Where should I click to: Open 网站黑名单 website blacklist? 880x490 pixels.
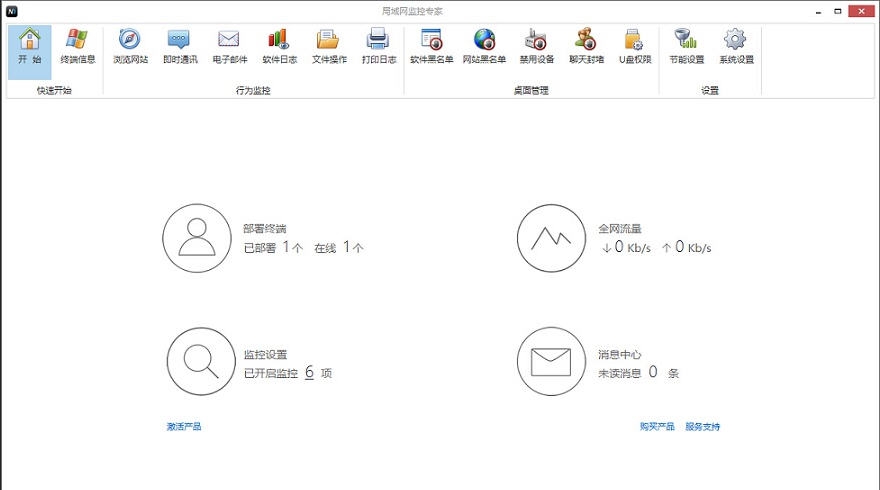click(484, 47)
